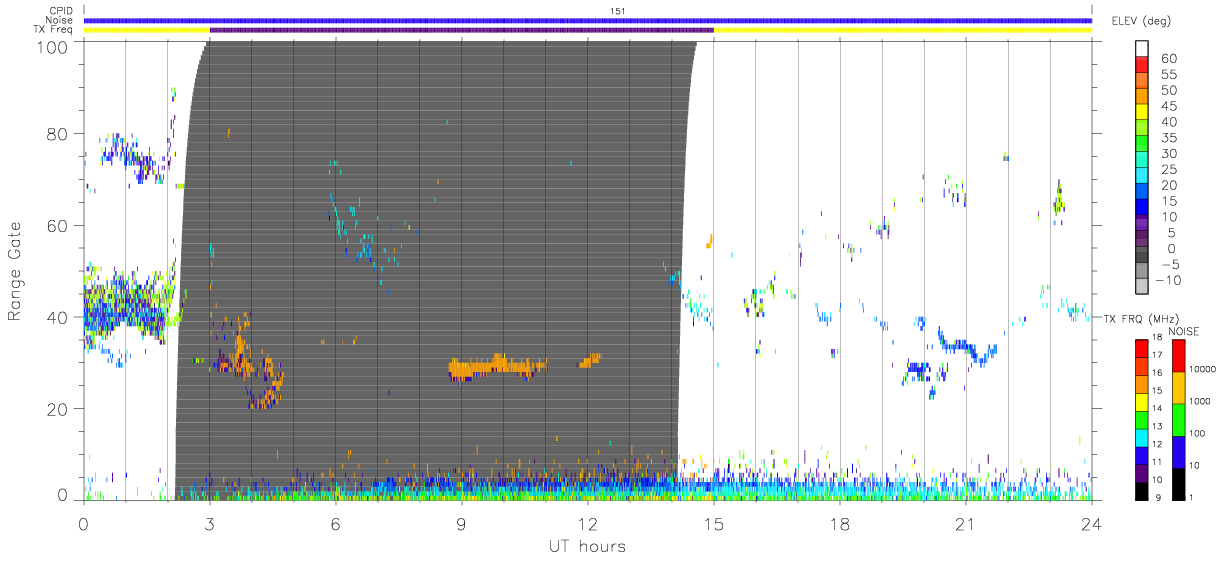Click the yellow swatch in ELEV colorbar
1228x567 pixels.
click(x=1141, y=112)
